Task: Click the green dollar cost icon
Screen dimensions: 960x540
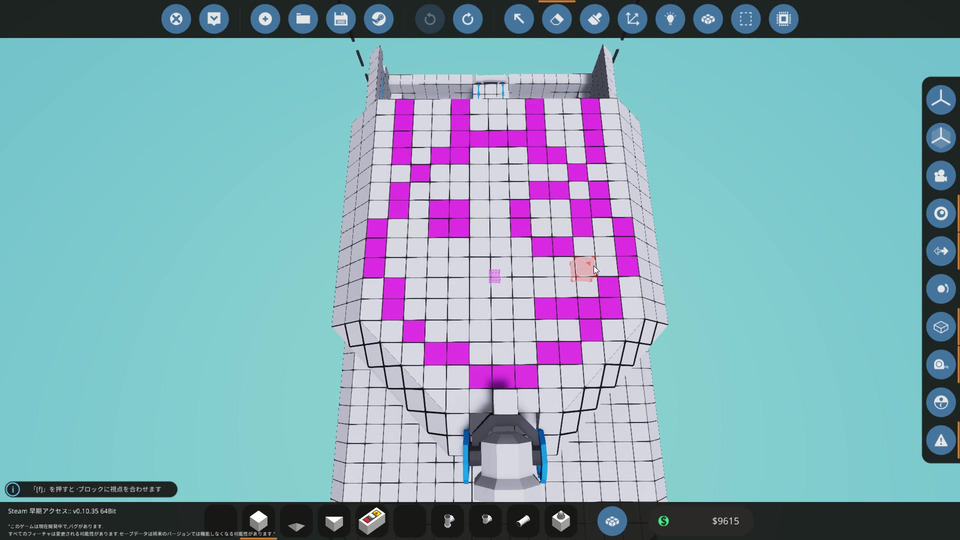Action: point(664,521)
